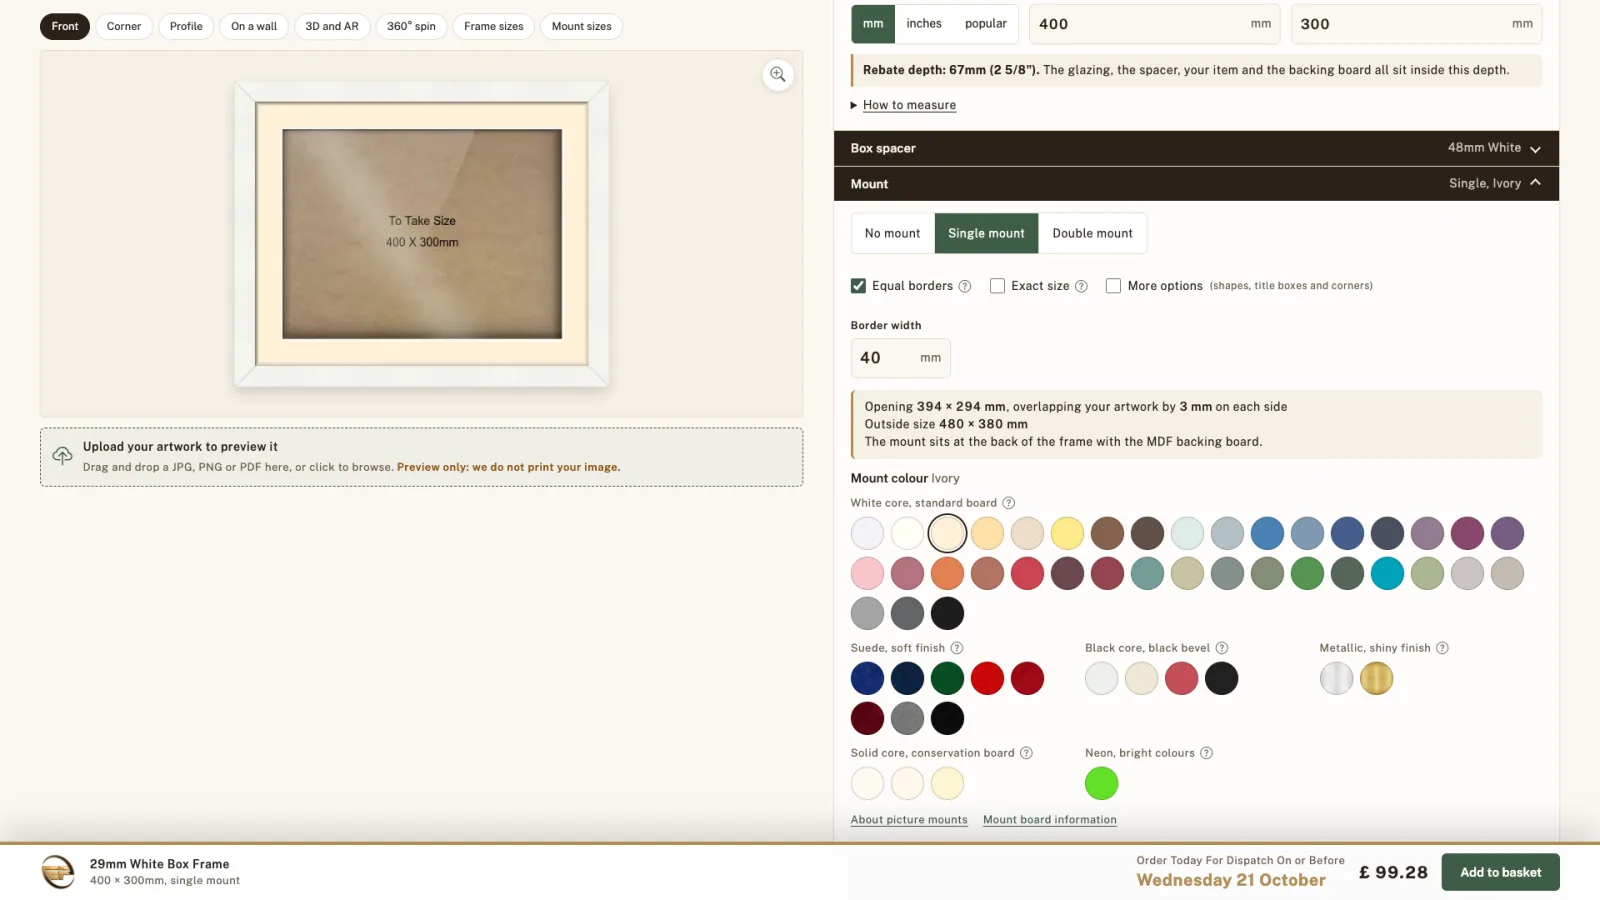Click help icon for Solid core conservation
The width and height of the screenshot is (1600, 900).
pyautogui.click(x=1026, y=753)
